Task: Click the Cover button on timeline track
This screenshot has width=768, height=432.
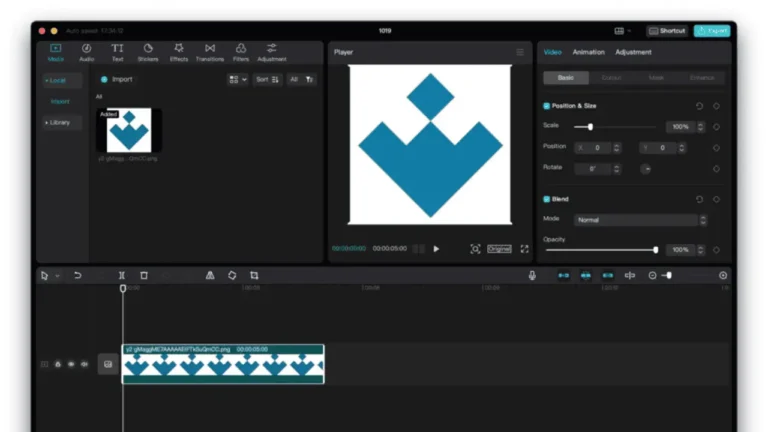Action: (108, 364)
